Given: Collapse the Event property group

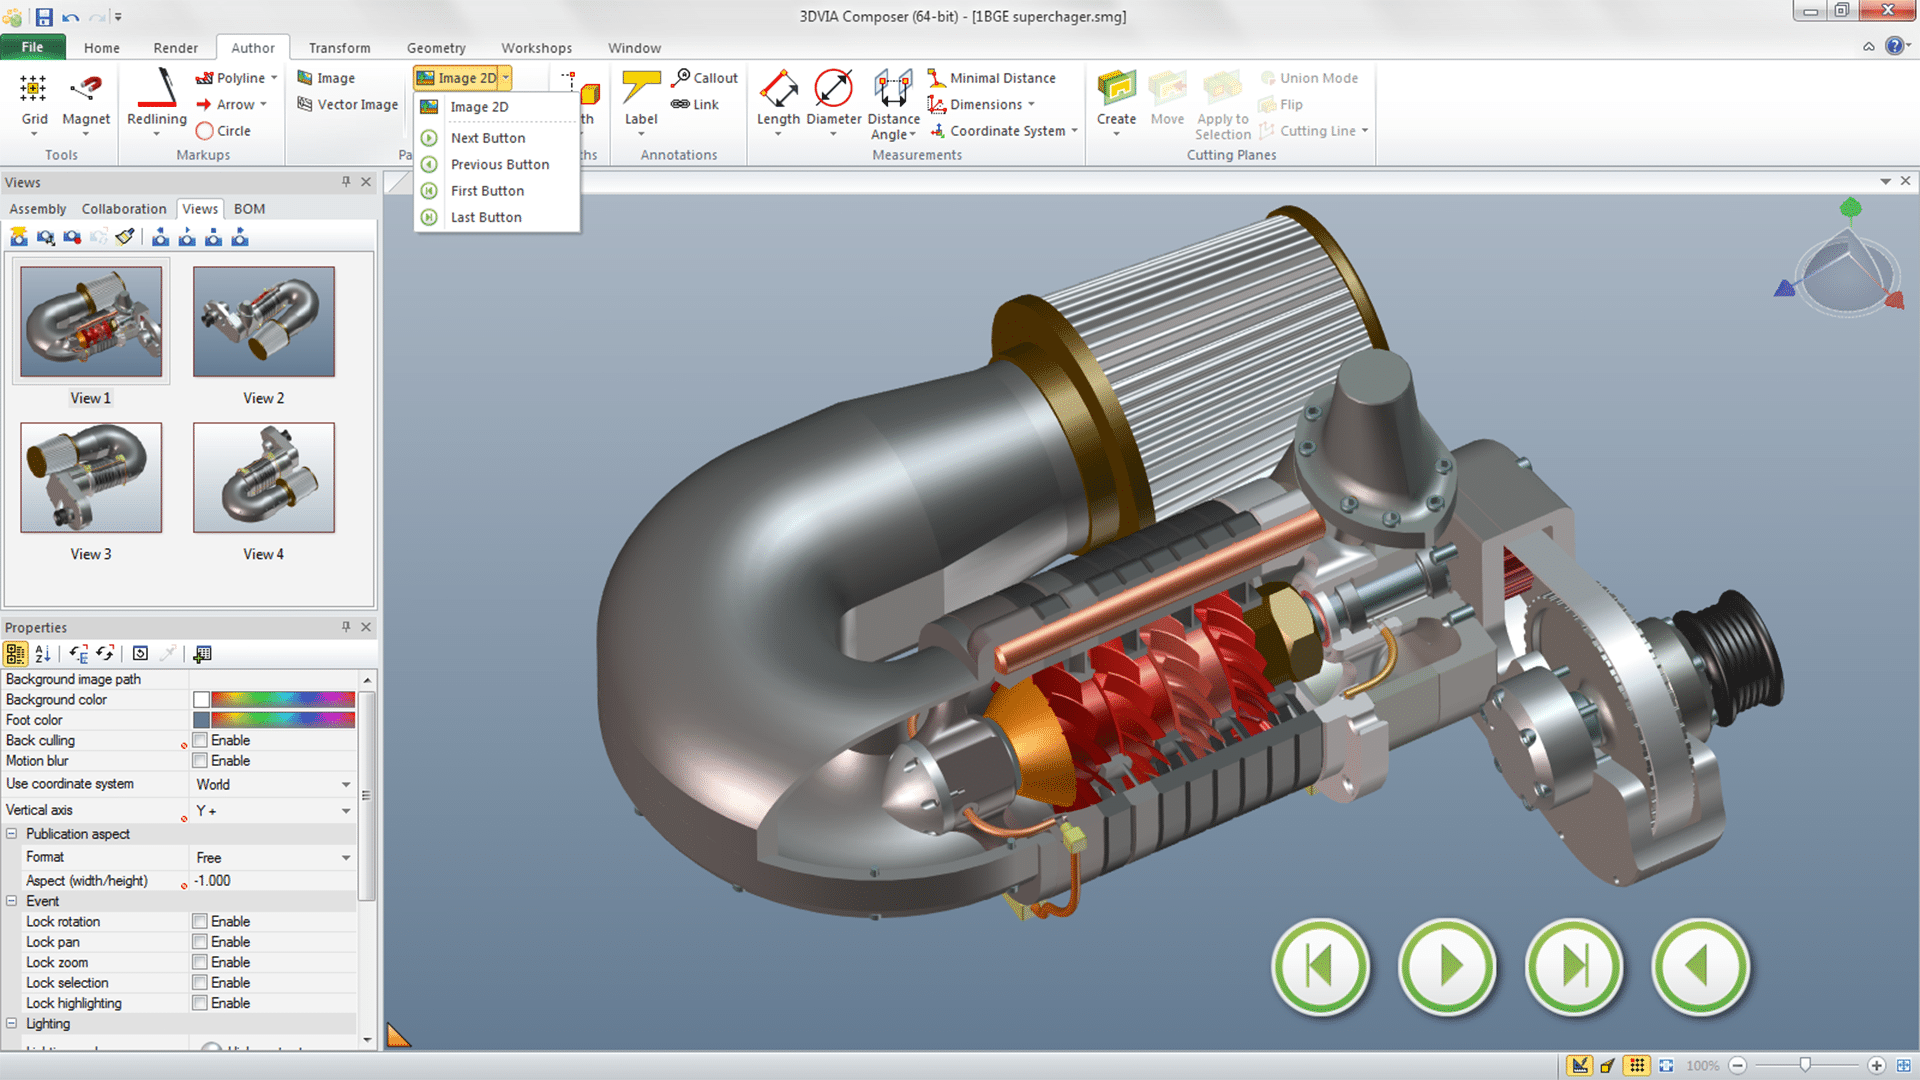Looking at the screenshot, I should point(12,901).
